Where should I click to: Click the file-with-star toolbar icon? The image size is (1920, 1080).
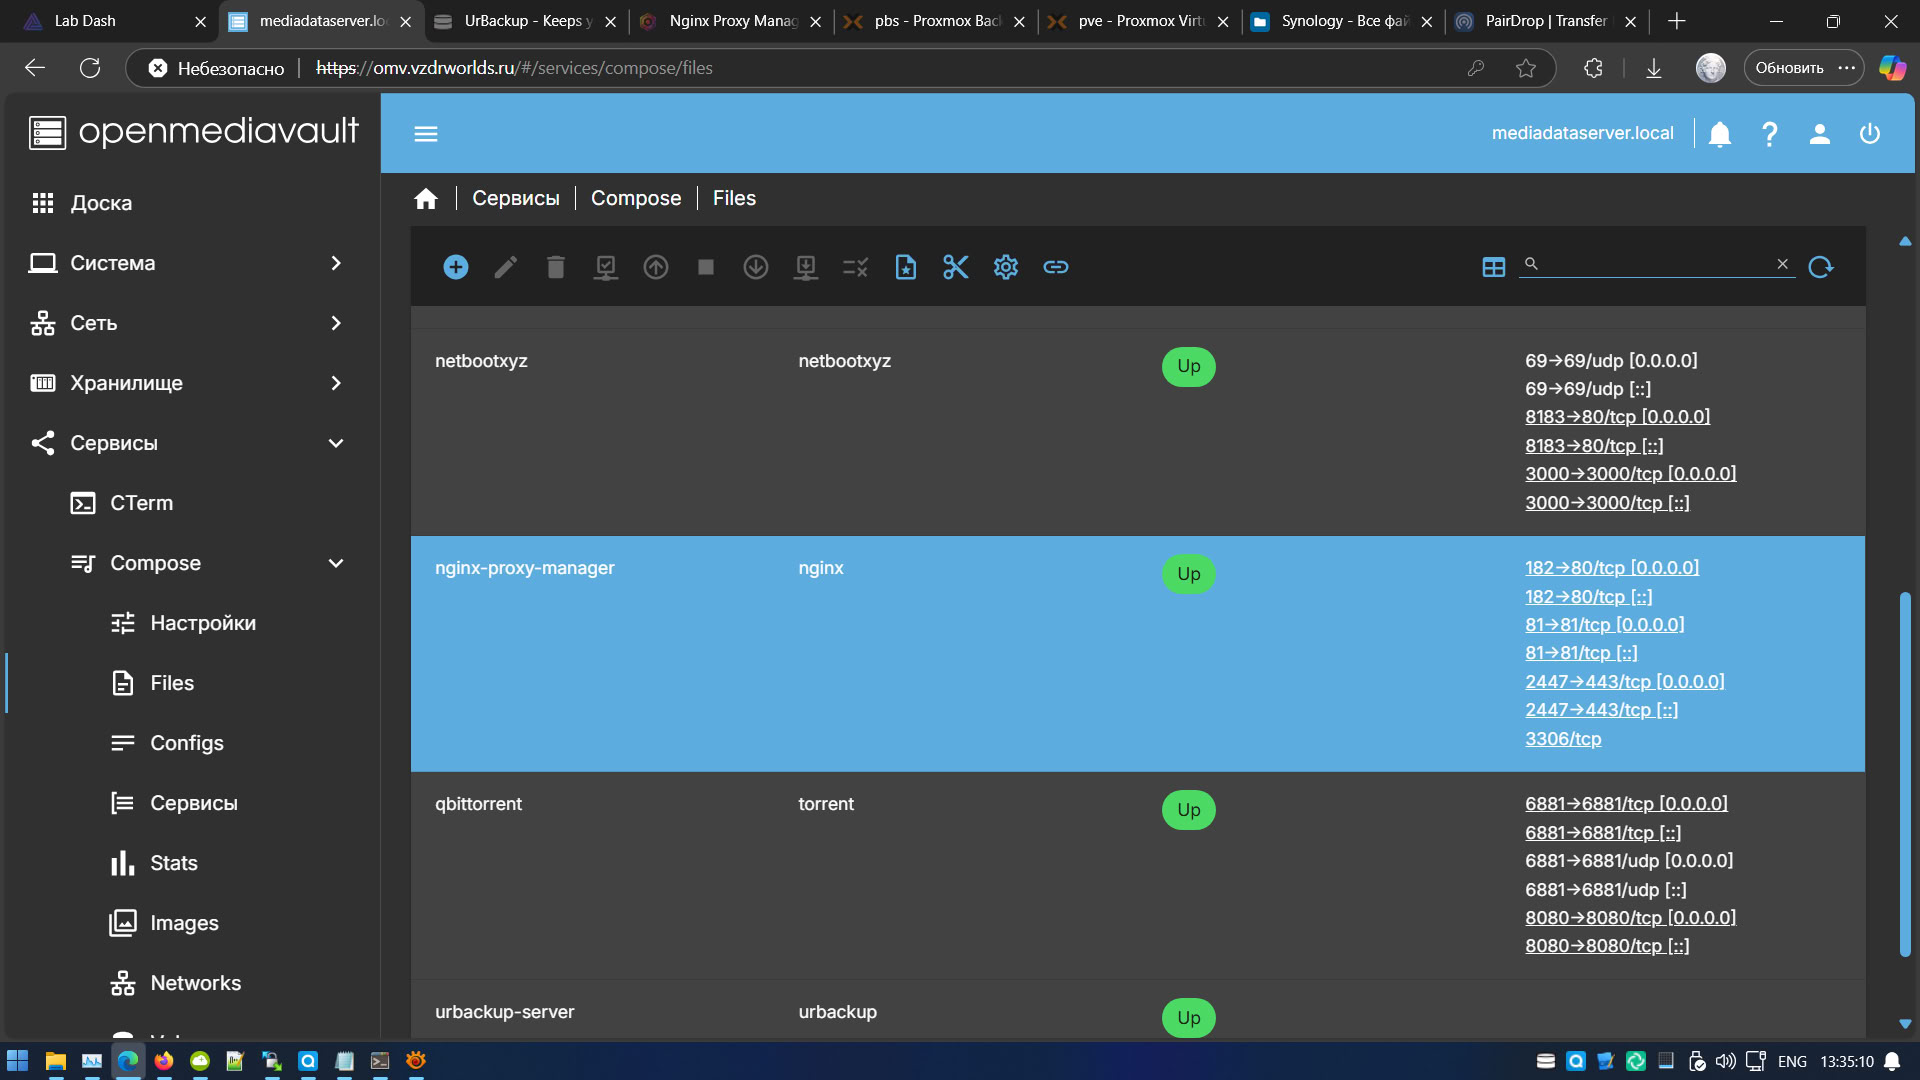[x=905, y=267]
